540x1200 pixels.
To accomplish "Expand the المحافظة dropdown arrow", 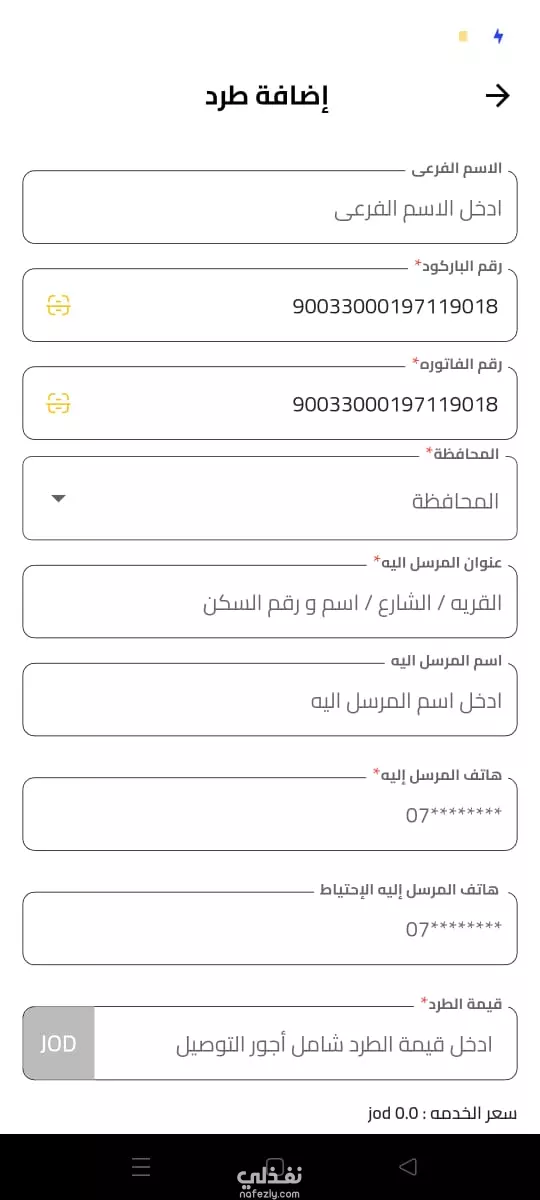I will 58,499.
